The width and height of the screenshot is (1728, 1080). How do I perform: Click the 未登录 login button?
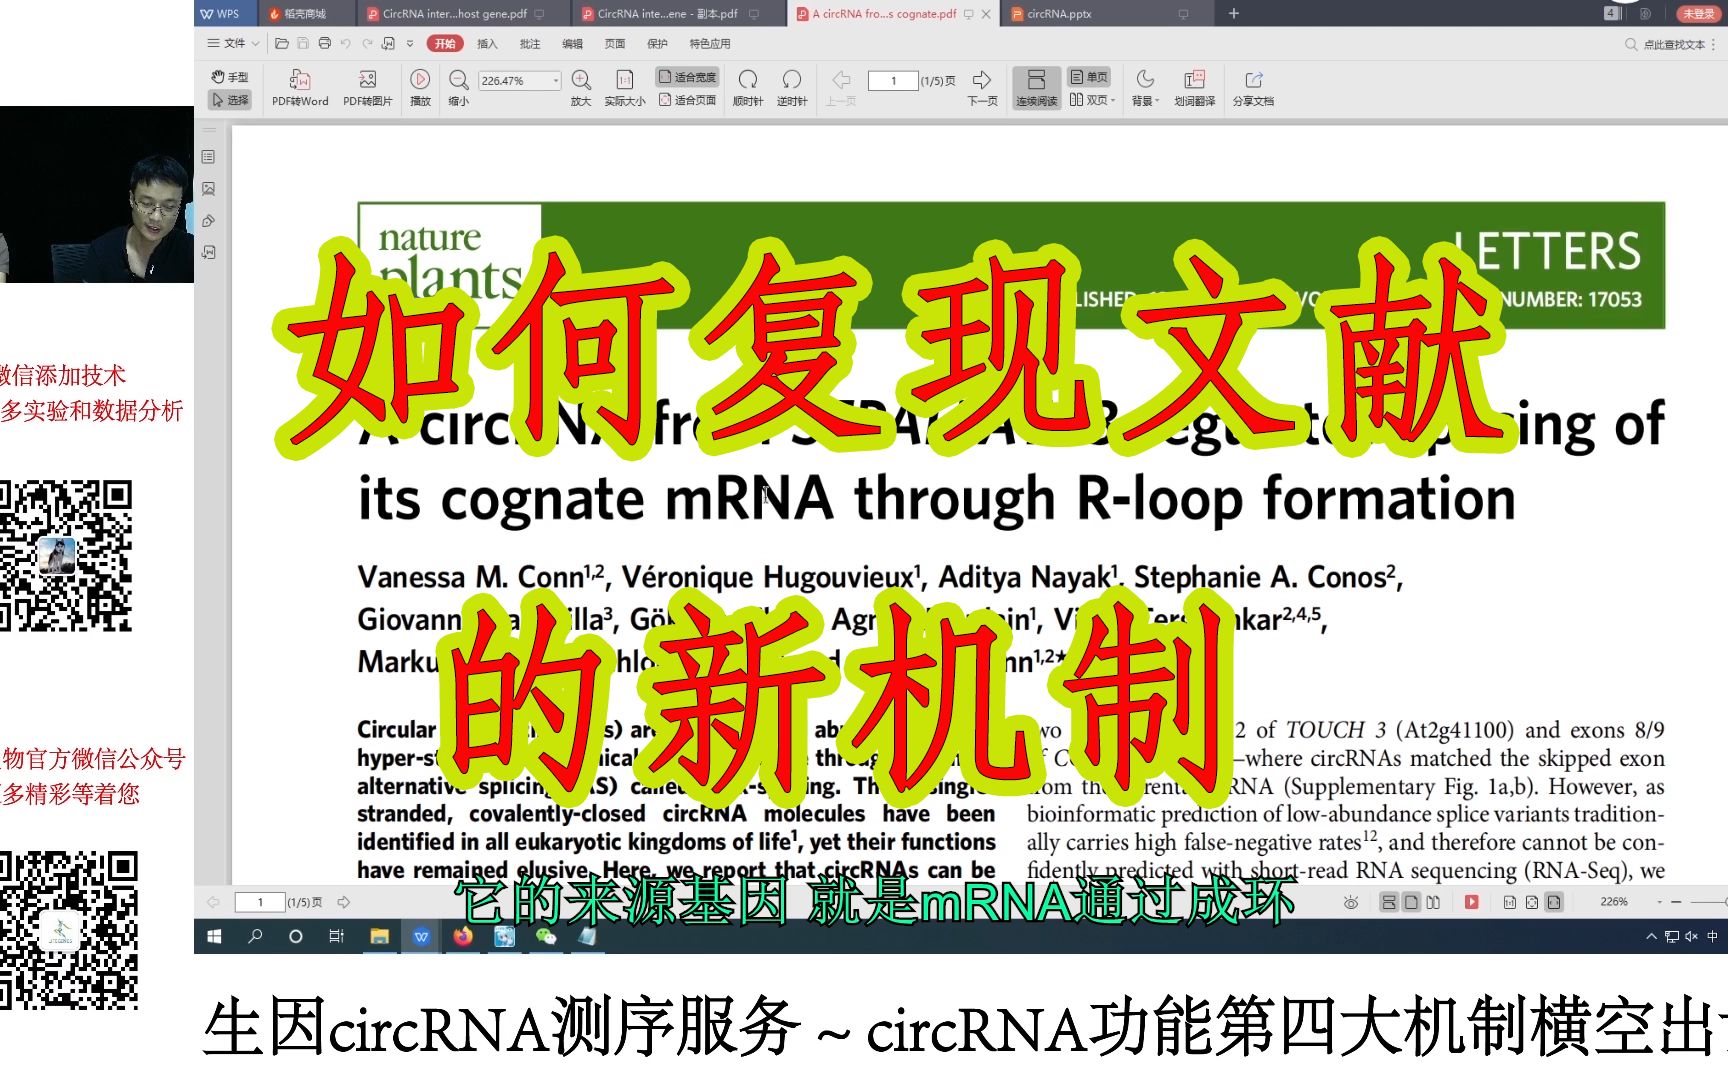pyautogui.click(x=1698, y=13)
